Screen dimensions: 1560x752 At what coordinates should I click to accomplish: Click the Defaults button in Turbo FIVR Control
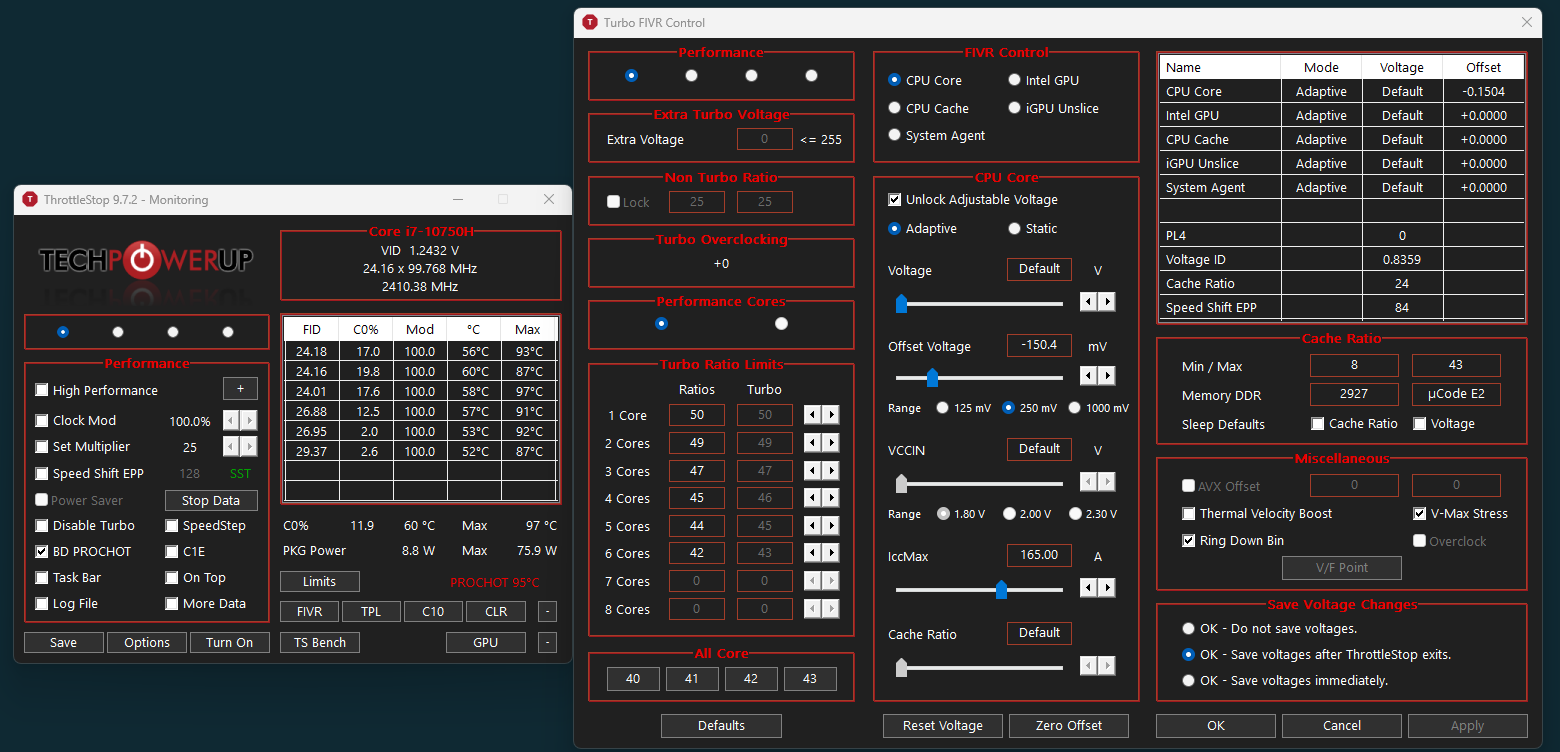(721, 726)
